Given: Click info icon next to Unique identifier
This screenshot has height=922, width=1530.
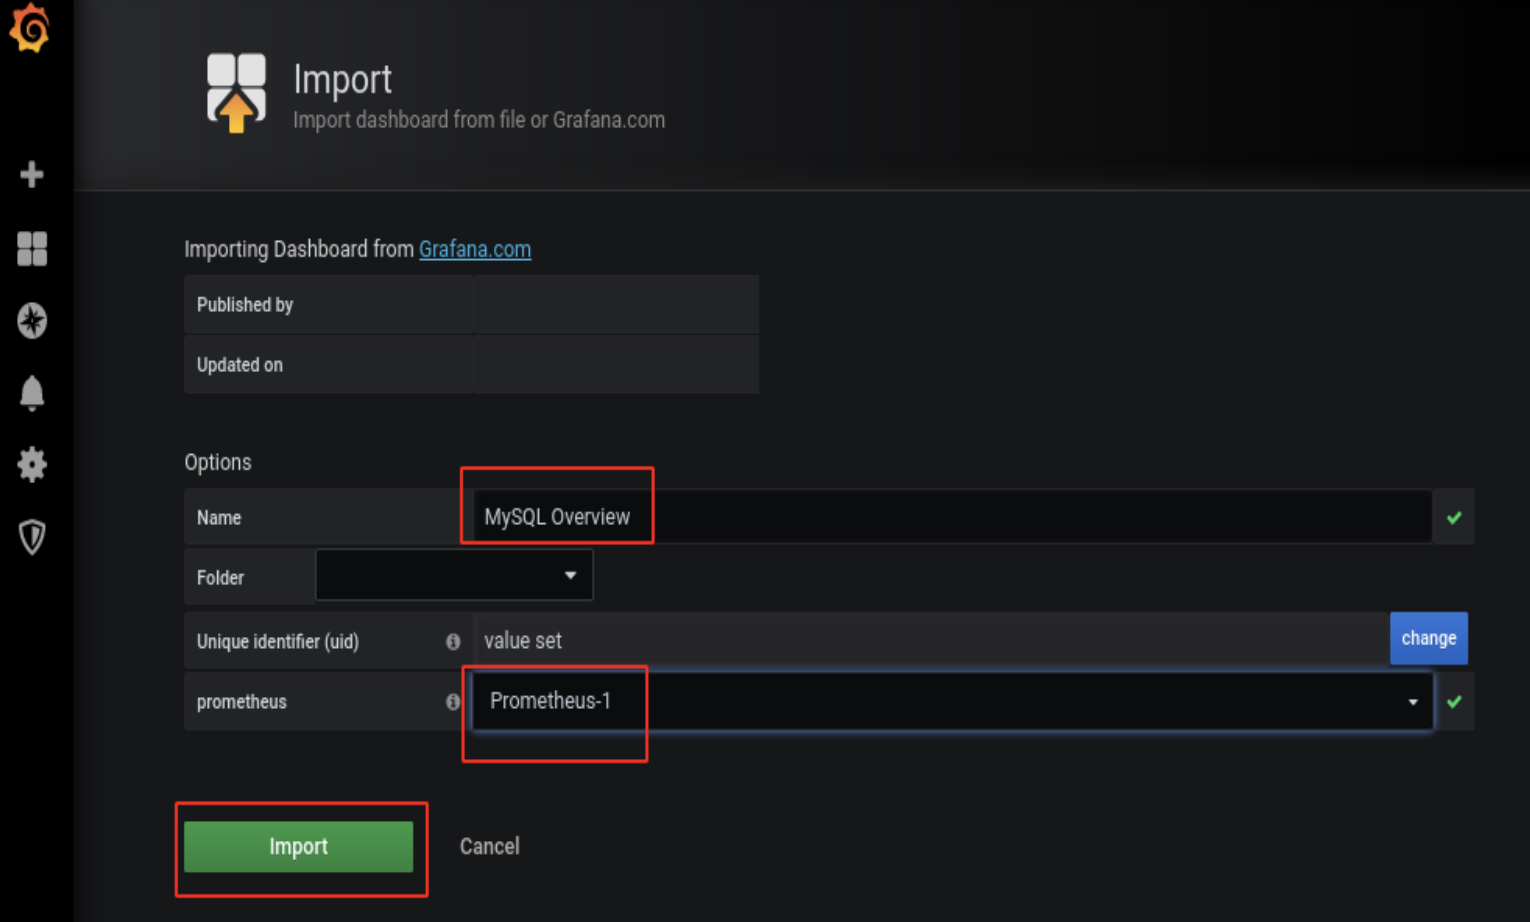Looking at the screenshot, I should point(453,641).
